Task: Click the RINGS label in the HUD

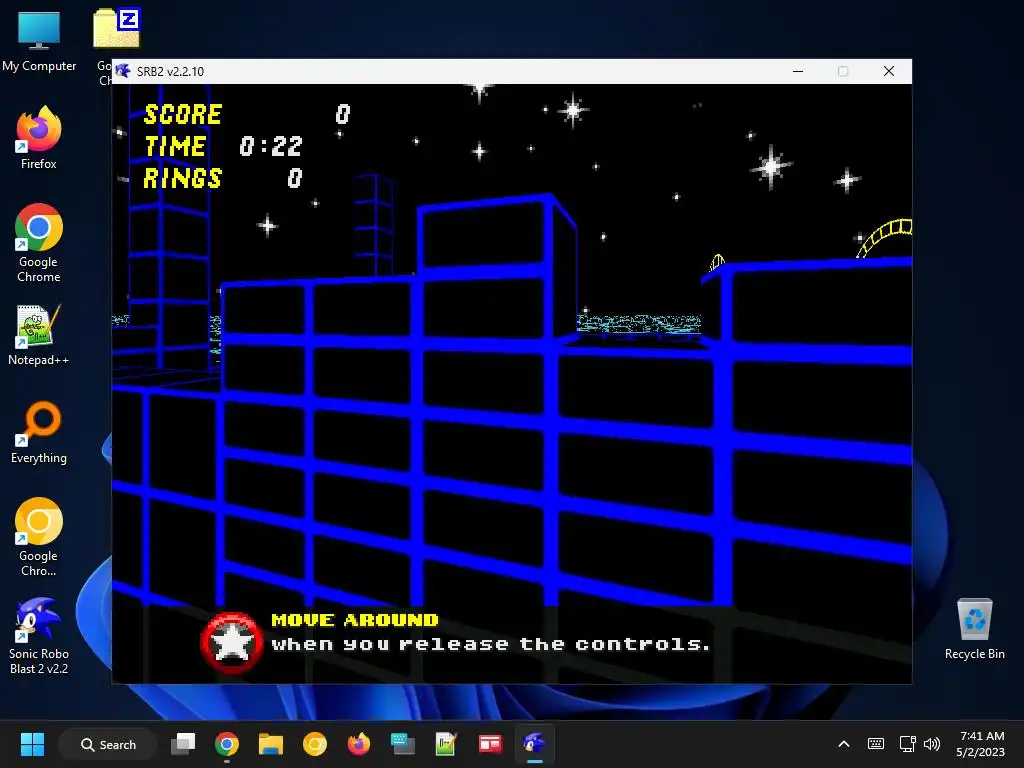Action: click(x=183, y=178)
